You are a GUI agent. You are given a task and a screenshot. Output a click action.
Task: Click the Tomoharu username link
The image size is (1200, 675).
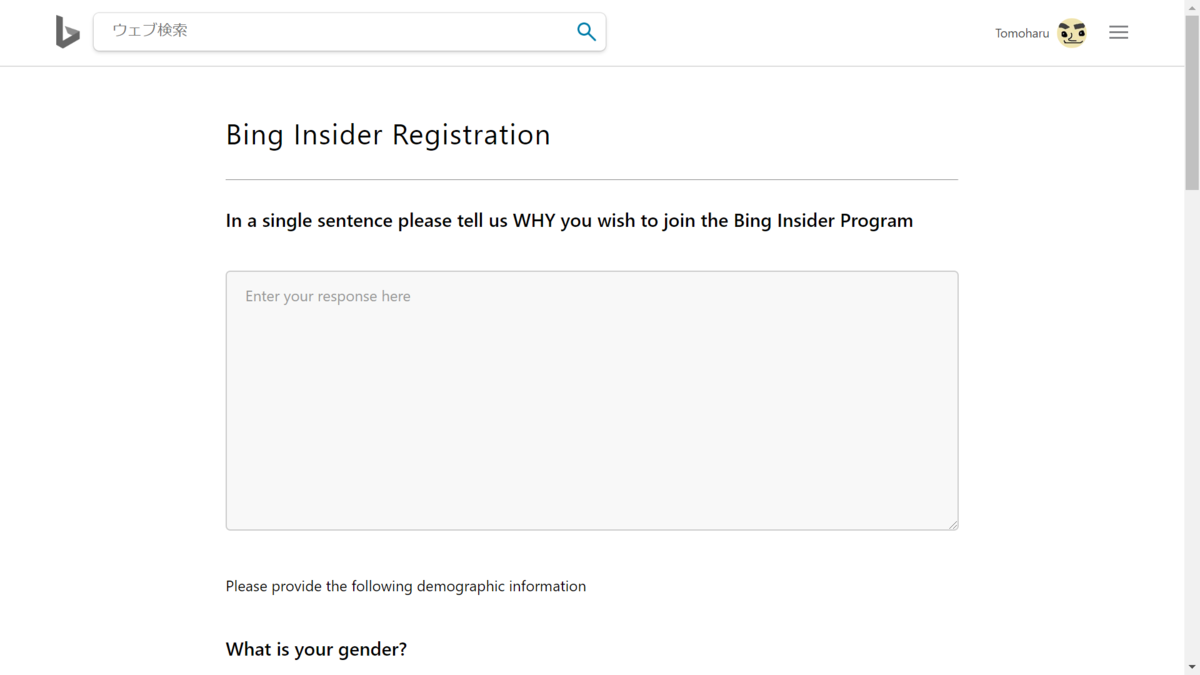point(1021,34)
